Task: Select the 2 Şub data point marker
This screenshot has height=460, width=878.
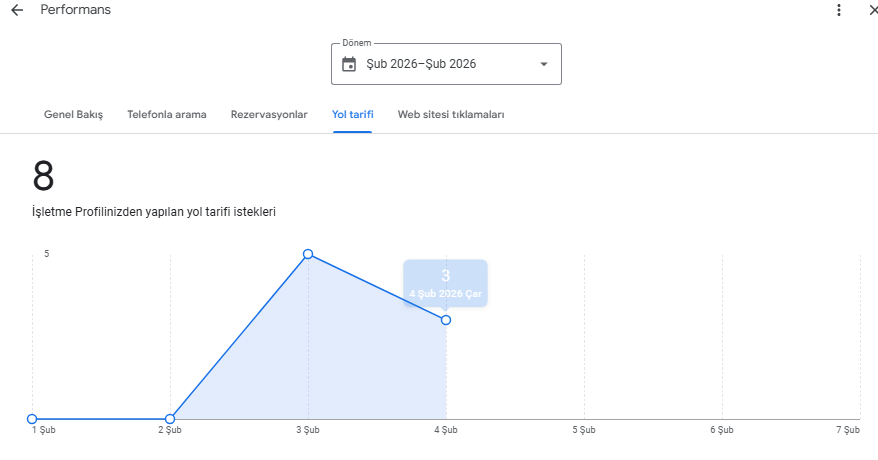Action: point(170,419)
